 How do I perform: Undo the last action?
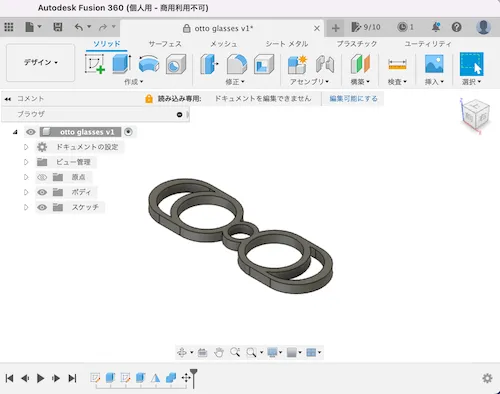[79, 27]
